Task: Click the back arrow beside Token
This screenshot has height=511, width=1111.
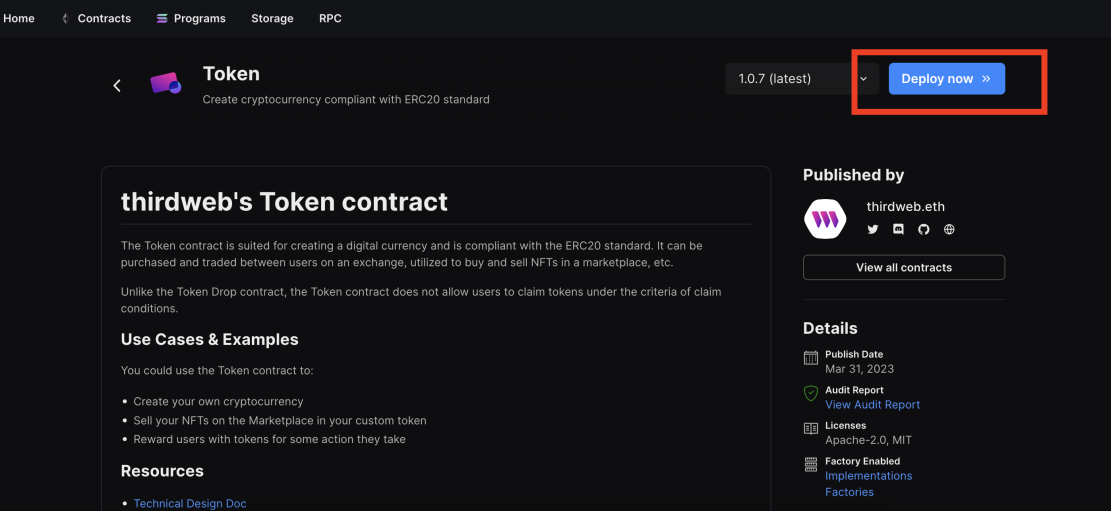Action: click(118, 86)
